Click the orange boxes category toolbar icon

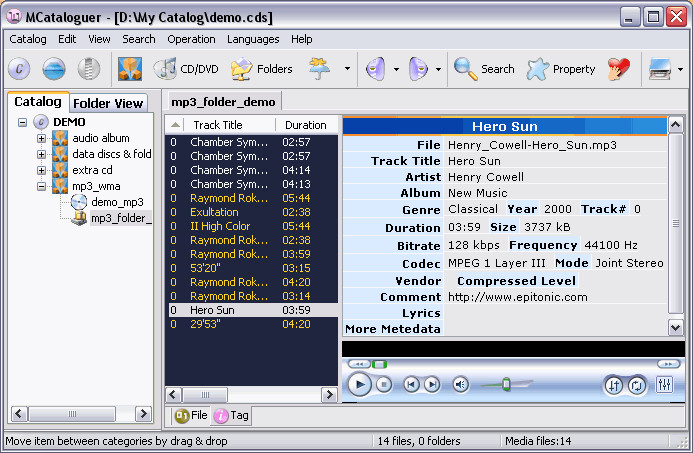point(130,69)
